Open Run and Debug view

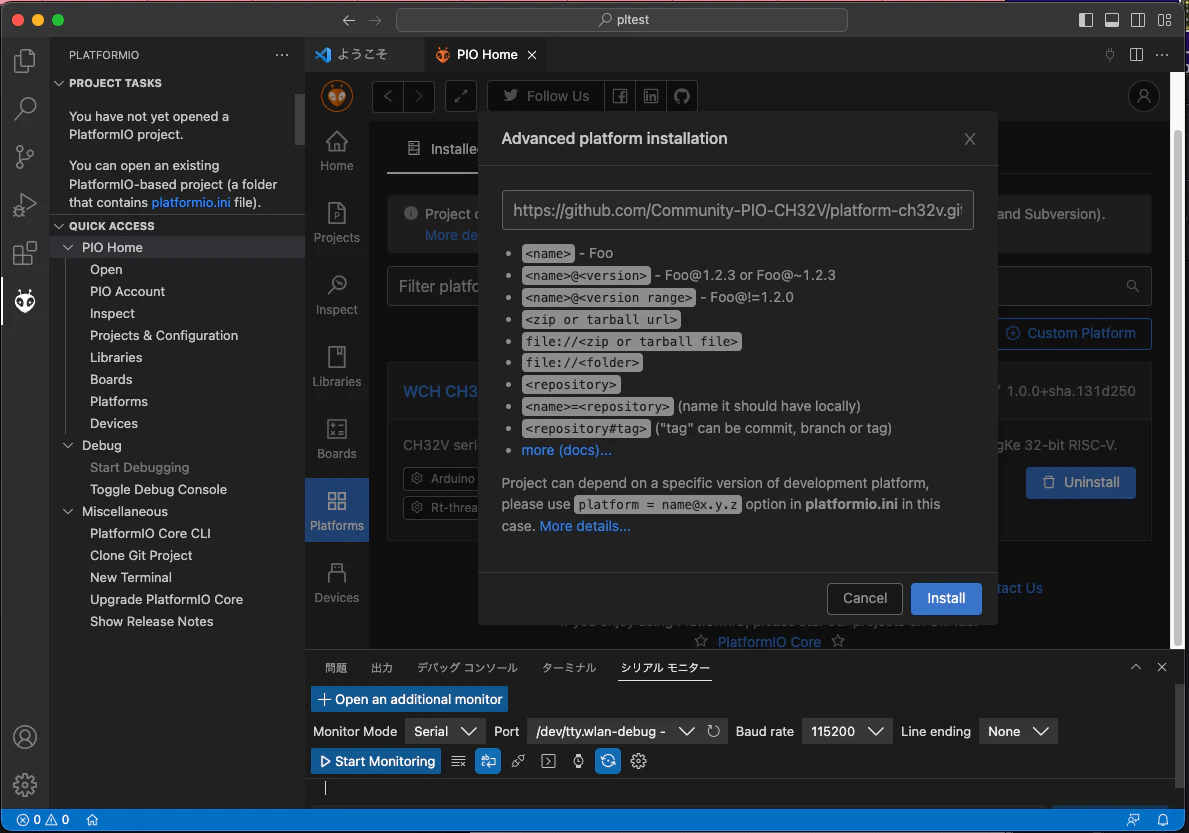click(24, 205)
